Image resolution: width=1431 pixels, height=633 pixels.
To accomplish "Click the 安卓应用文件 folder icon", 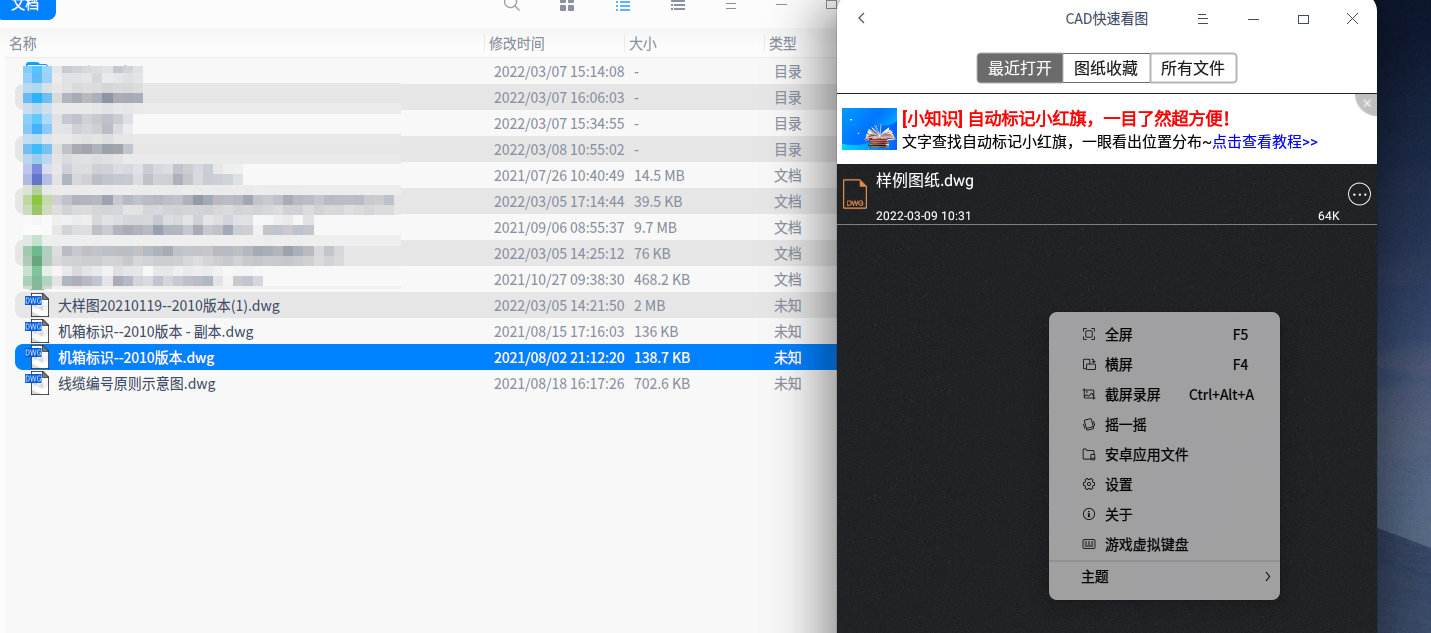I will tap(1089, 455).
